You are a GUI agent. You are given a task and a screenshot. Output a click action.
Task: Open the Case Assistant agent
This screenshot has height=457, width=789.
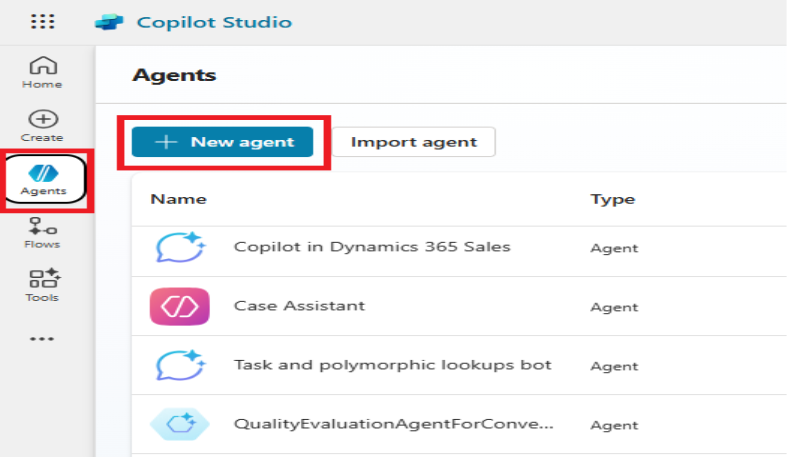pyautogui.click(x=299, y=306)
